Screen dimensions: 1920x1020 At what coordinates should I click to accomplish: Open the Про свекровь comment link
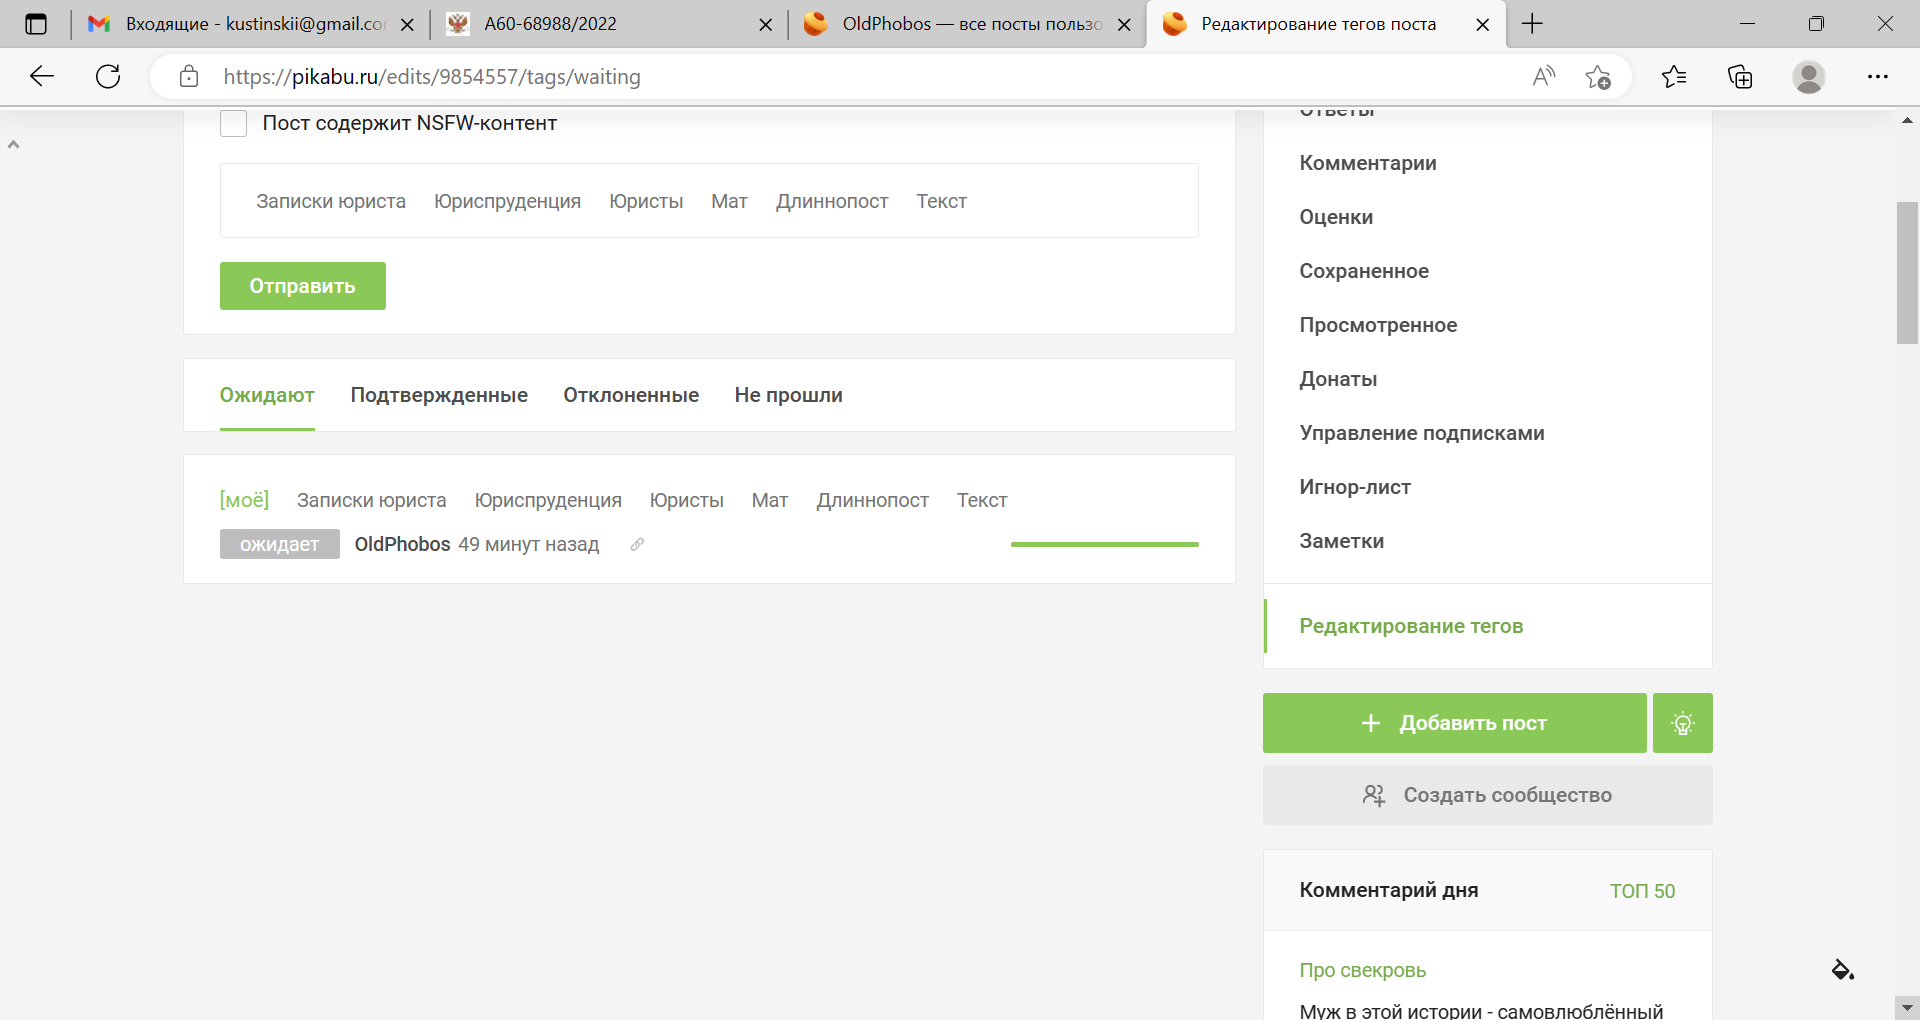1363,970
